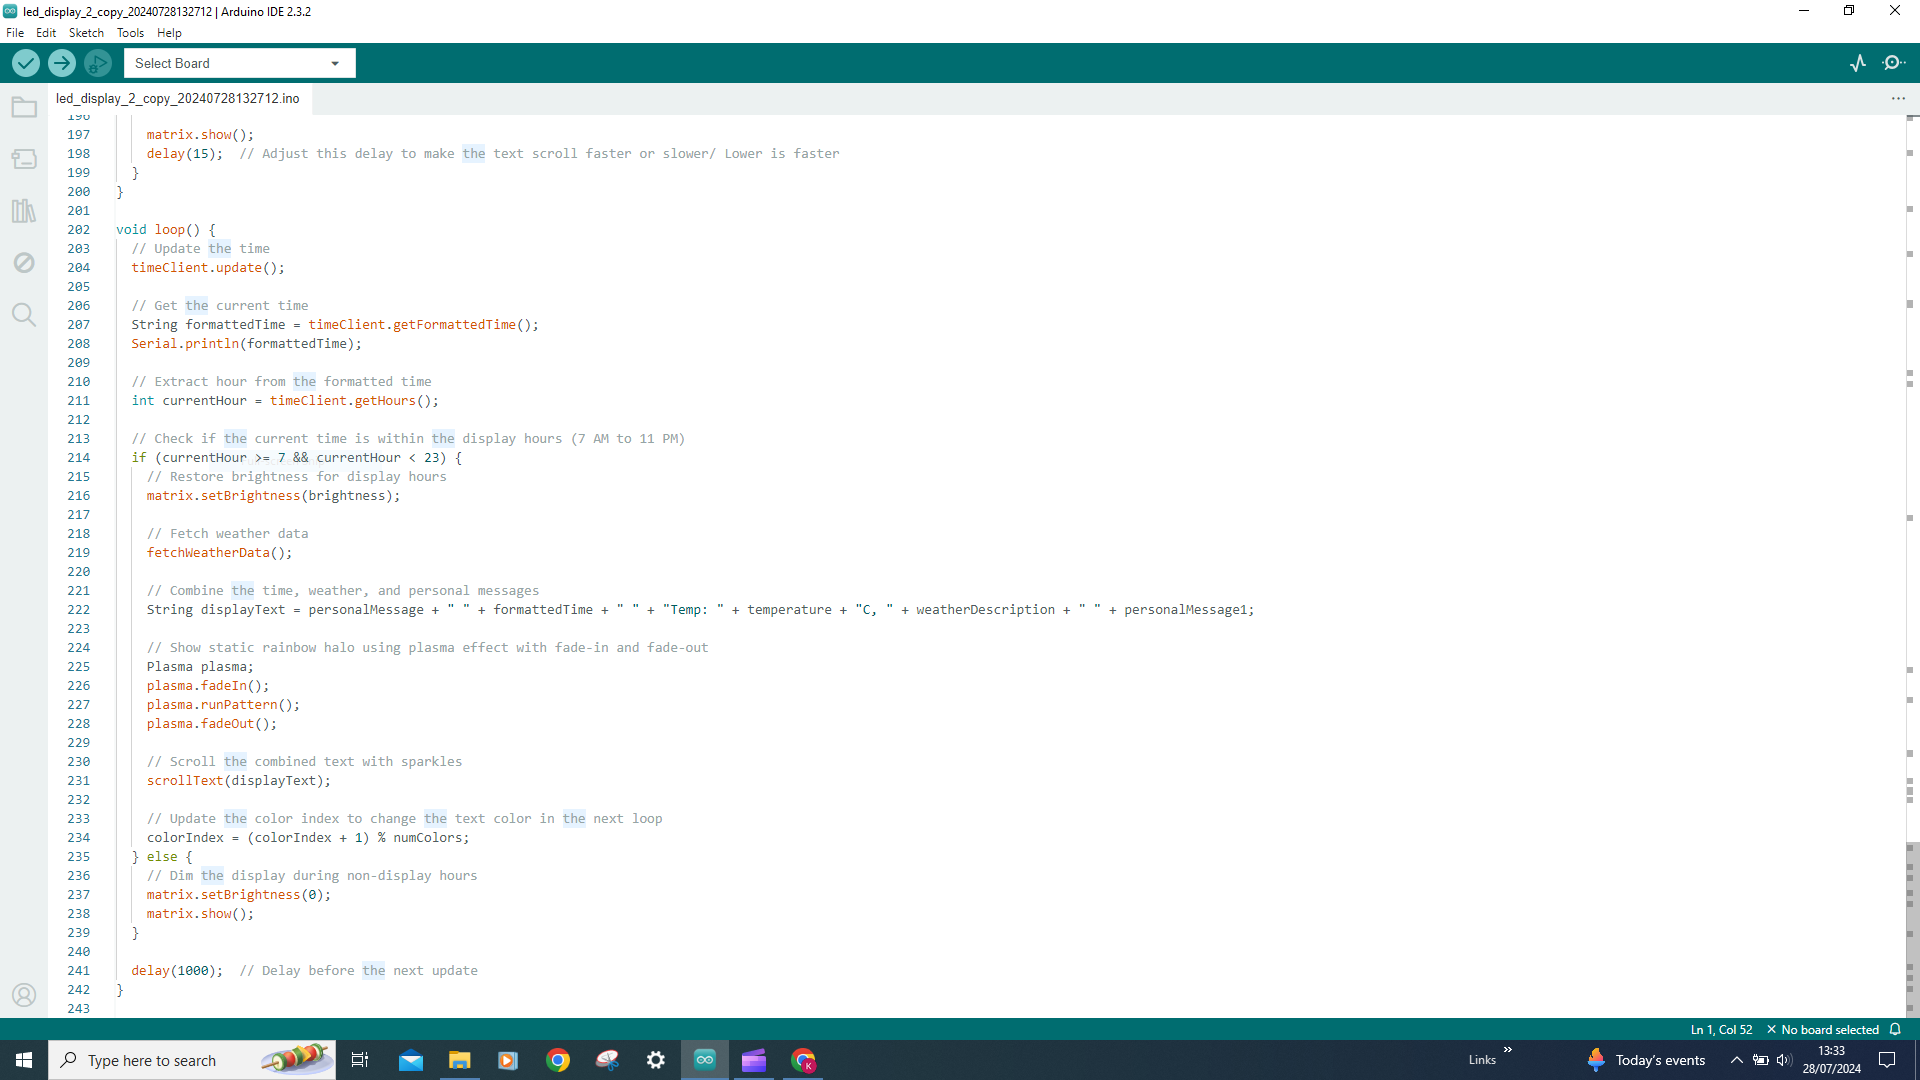Image resolution: width=1920 pixels, height=1080 pixels.
Task: Click the Verify sketch checkmark button
Action: (26, 63)
